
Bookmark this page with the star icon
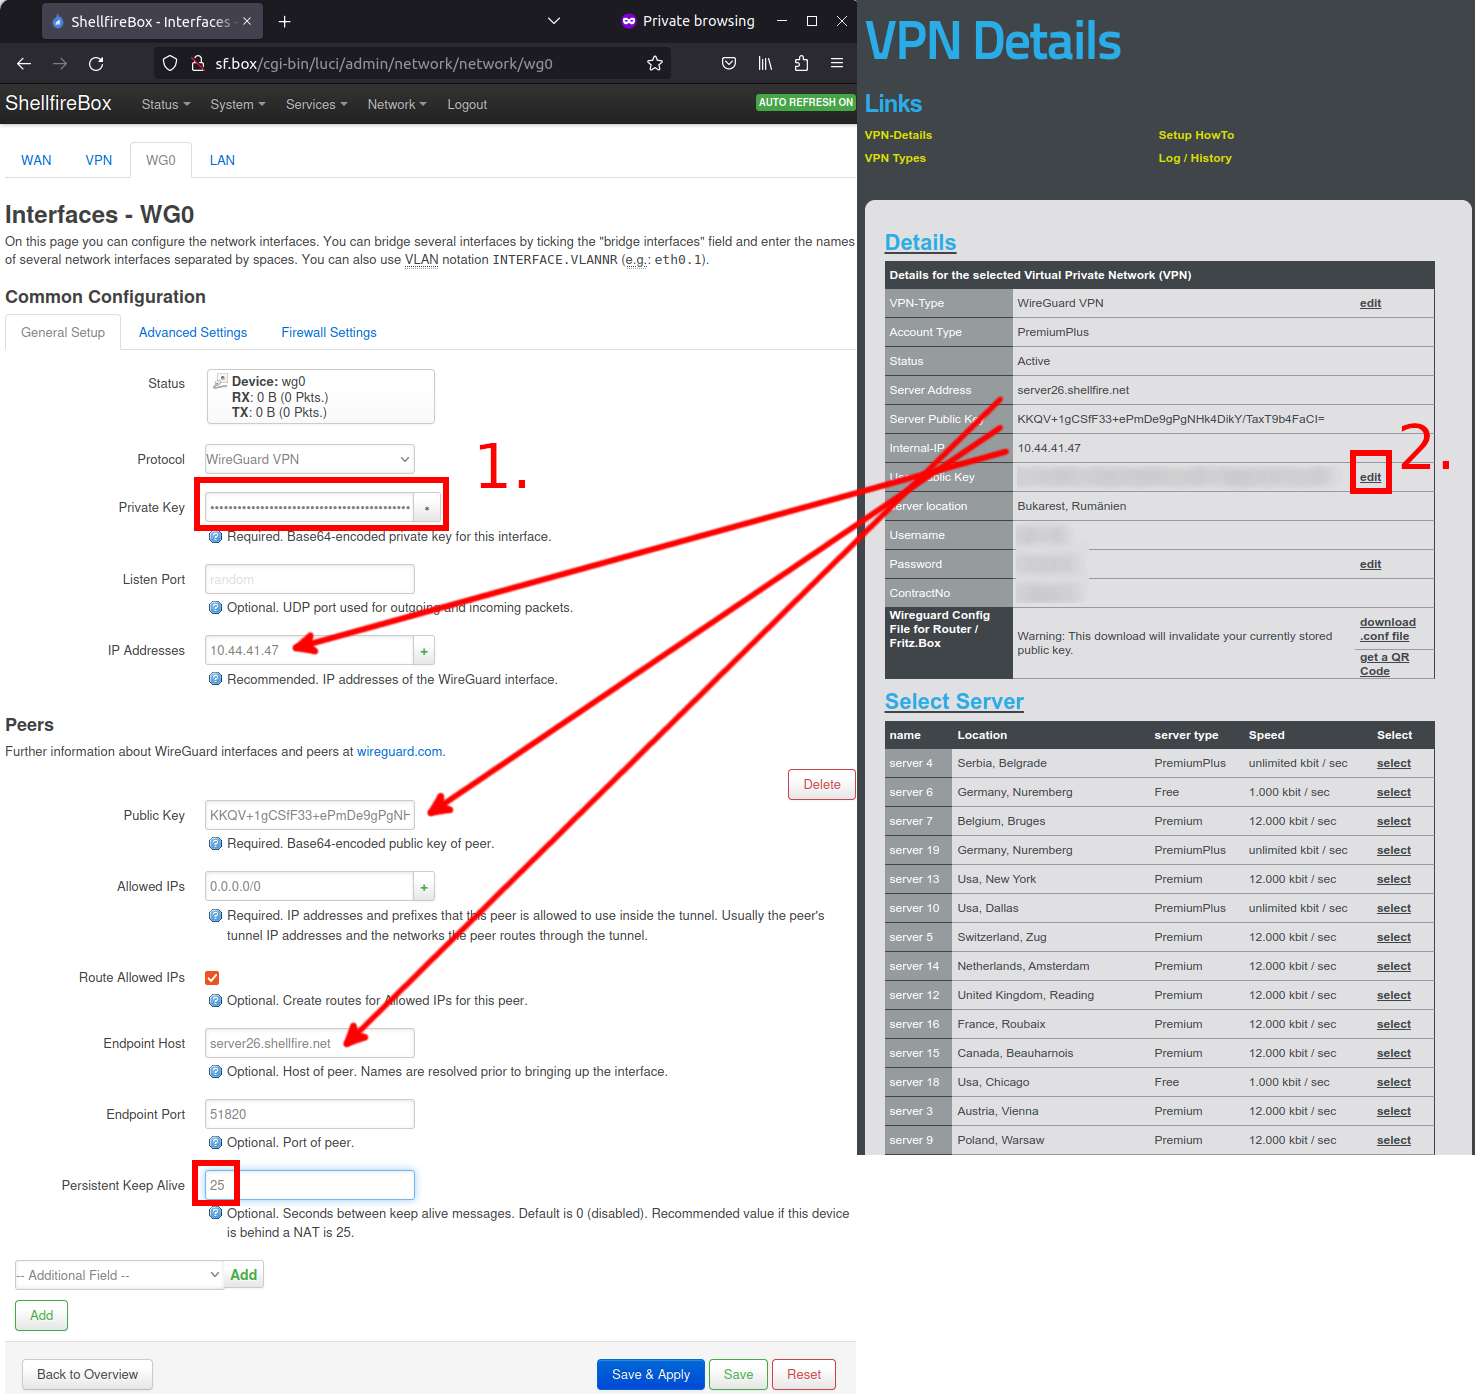(655, 63)
